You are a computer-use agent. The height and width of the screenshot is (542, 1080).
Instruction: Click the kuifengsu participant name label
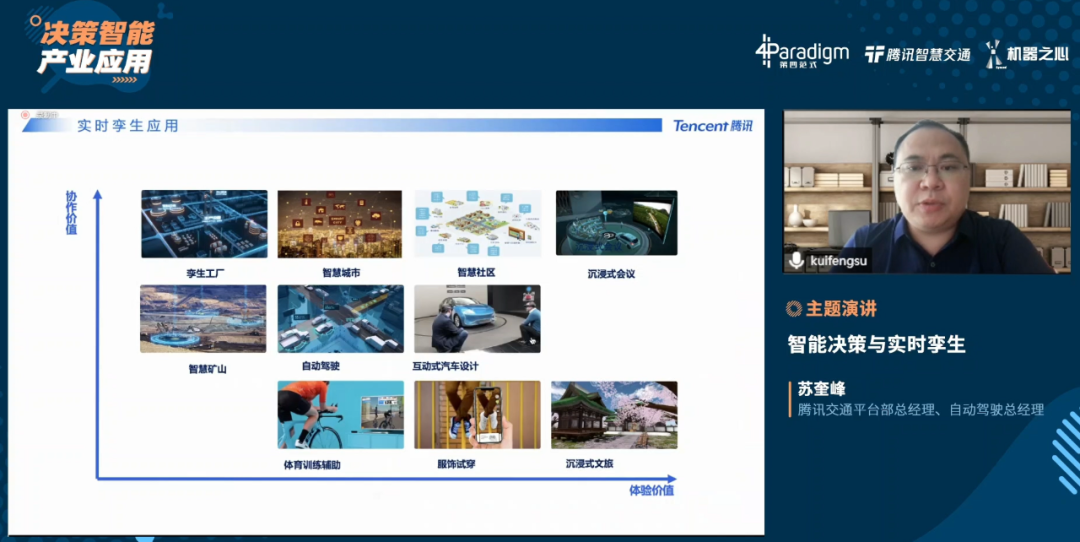[x=838, y=262]
